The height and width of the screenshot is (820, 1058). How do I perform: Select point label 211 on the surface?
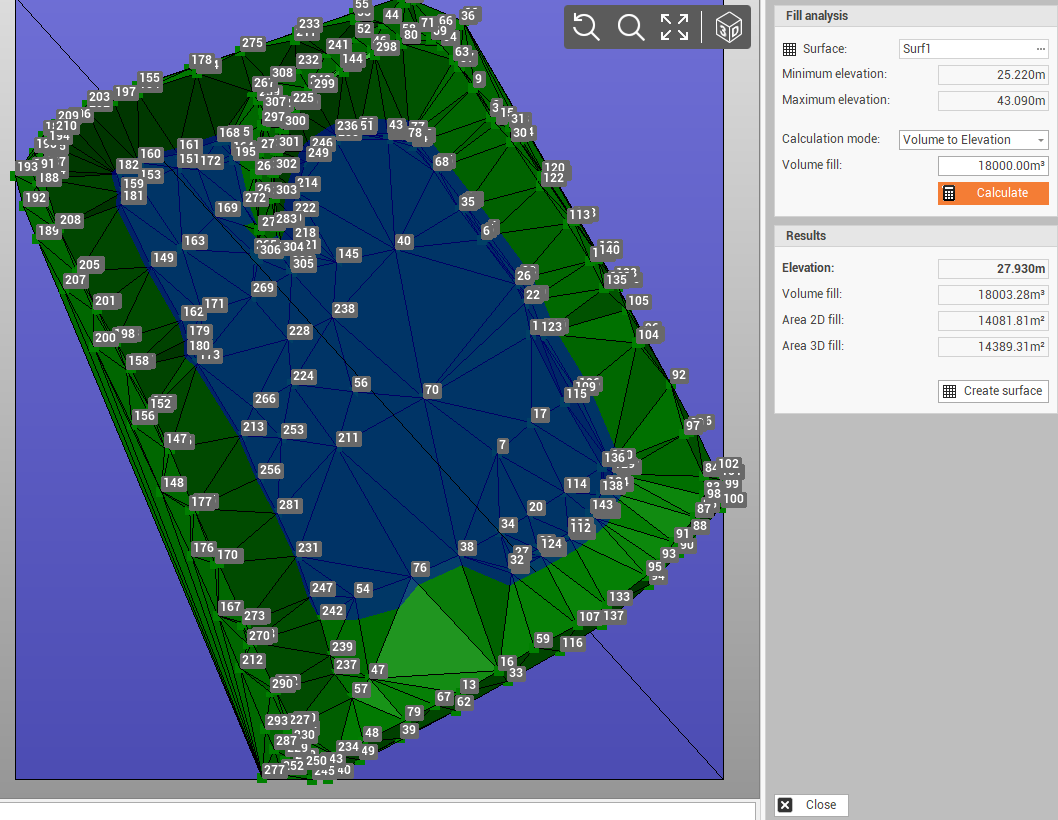click(x=348, y=438)
